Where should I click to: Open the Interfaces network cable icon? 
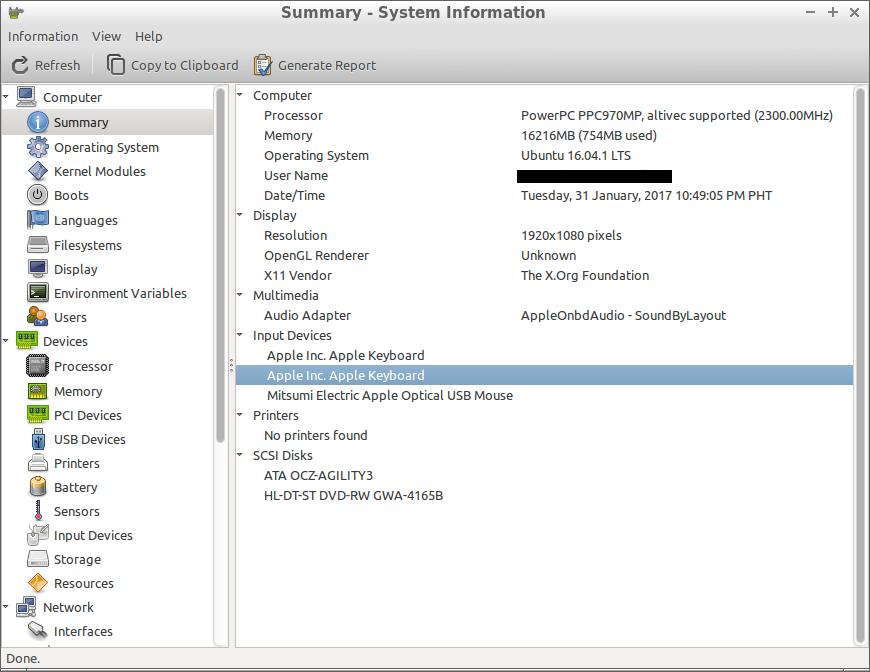coord(38,631)
